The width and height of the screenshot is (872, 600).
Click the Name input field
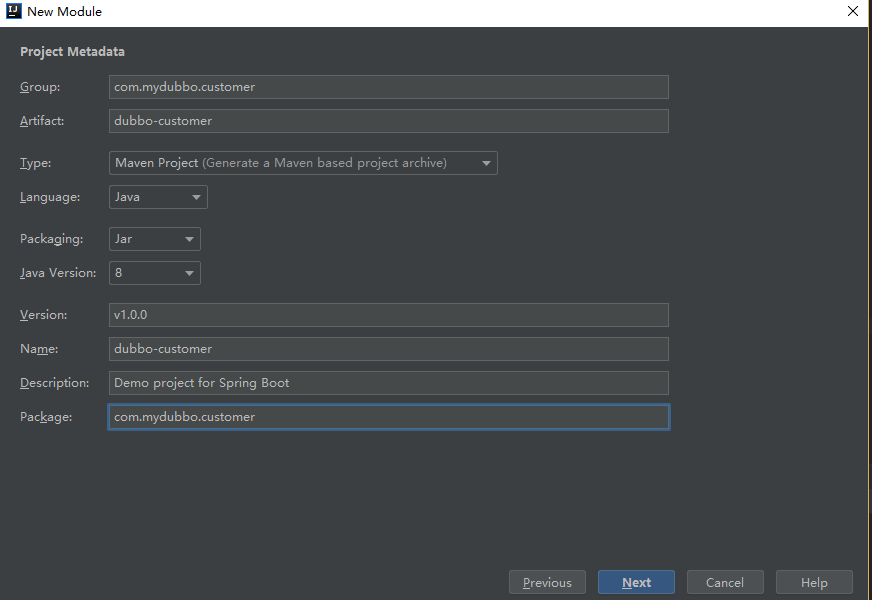tap(389, 349)
